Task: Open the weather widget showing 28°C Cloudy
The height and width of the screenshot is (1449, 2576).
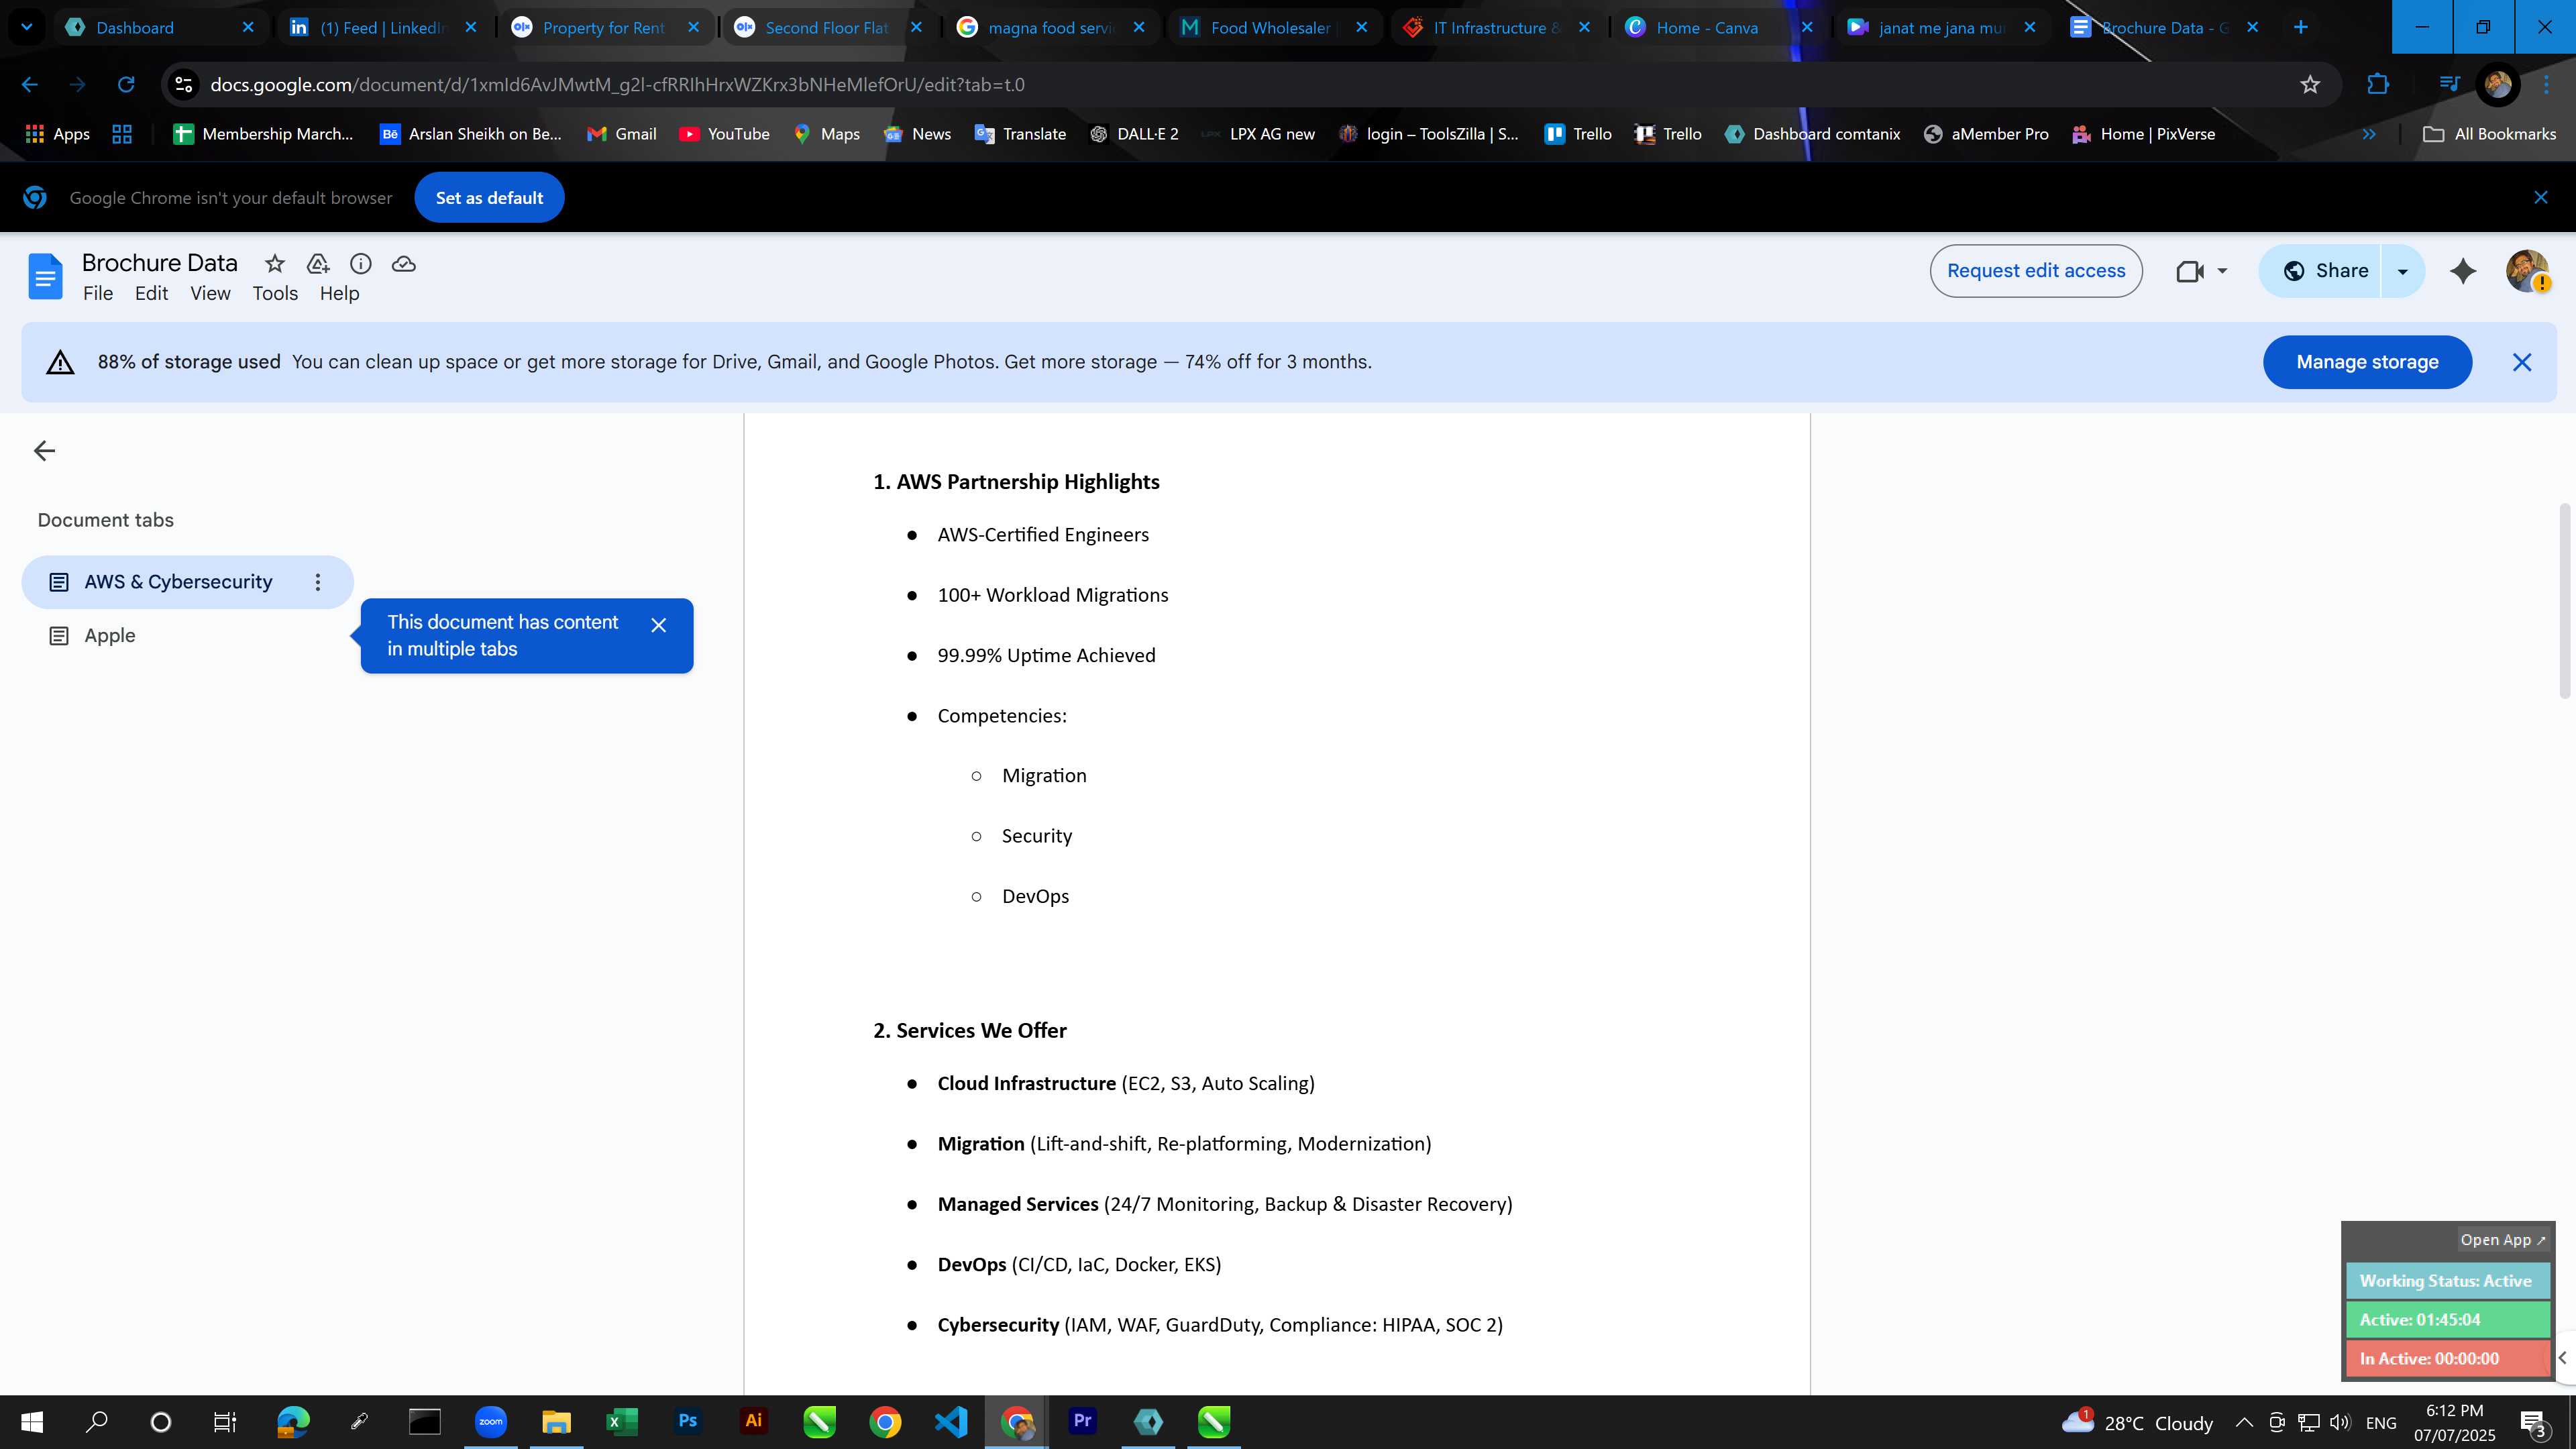Action: point(2137,1422)
